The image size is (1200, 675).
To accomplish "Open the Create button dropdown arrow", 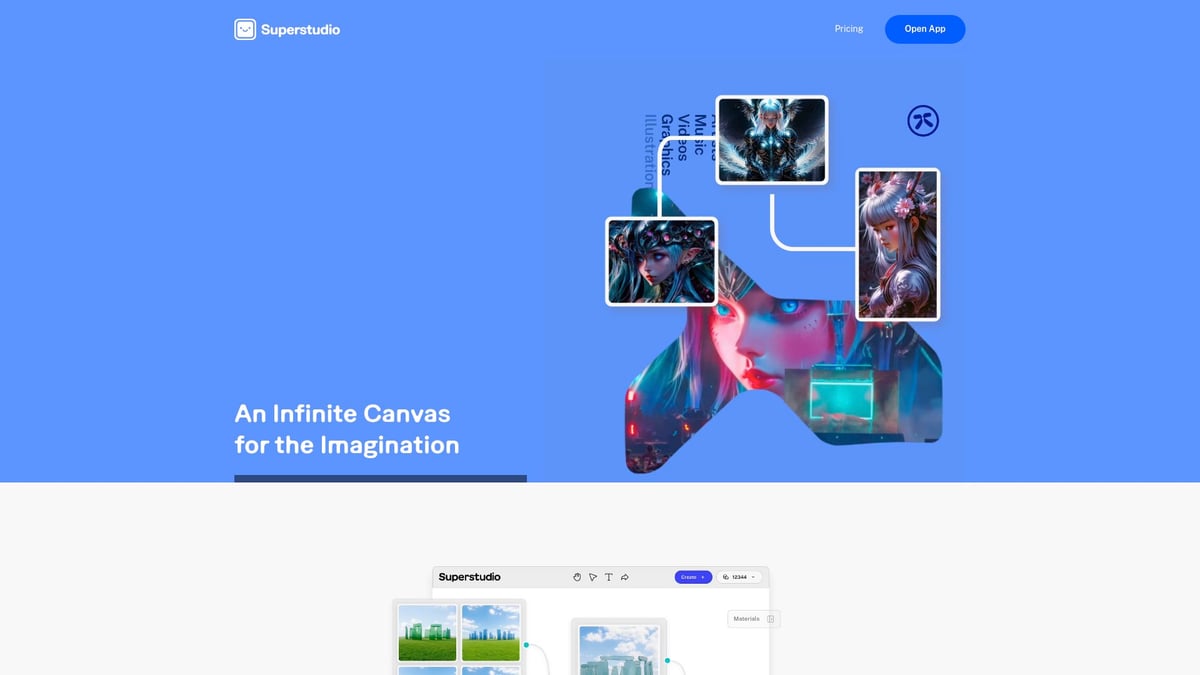I will tap(704, 577).
